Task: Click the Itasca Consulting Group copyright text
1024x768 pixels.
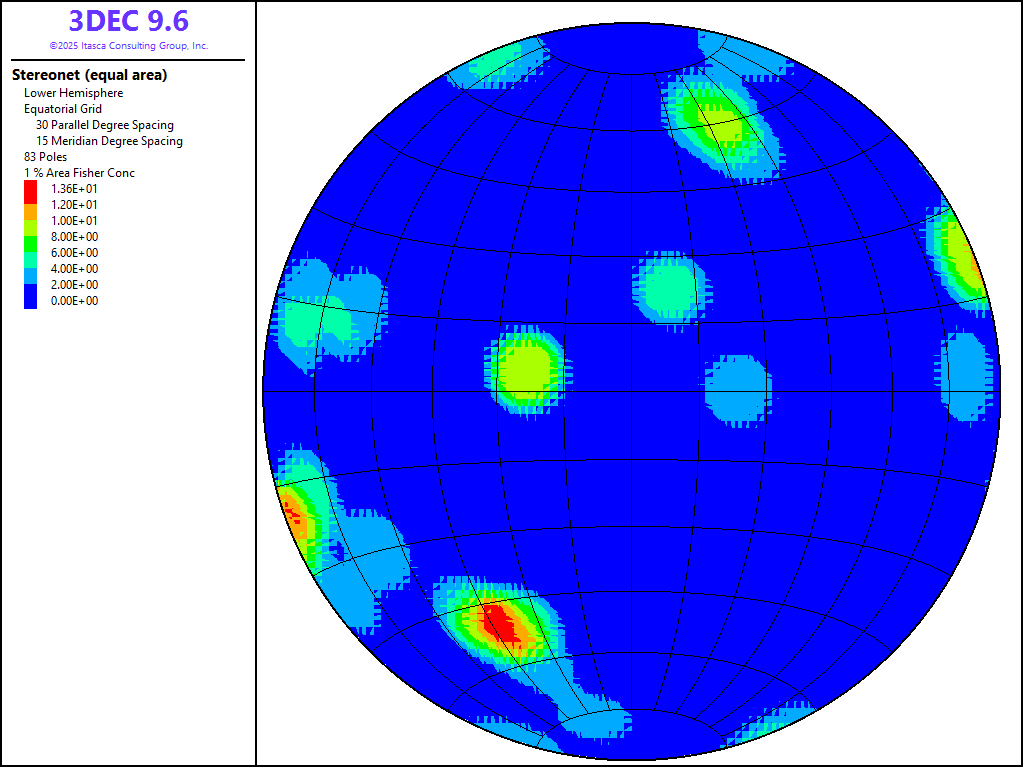Action: click(128, 46)
